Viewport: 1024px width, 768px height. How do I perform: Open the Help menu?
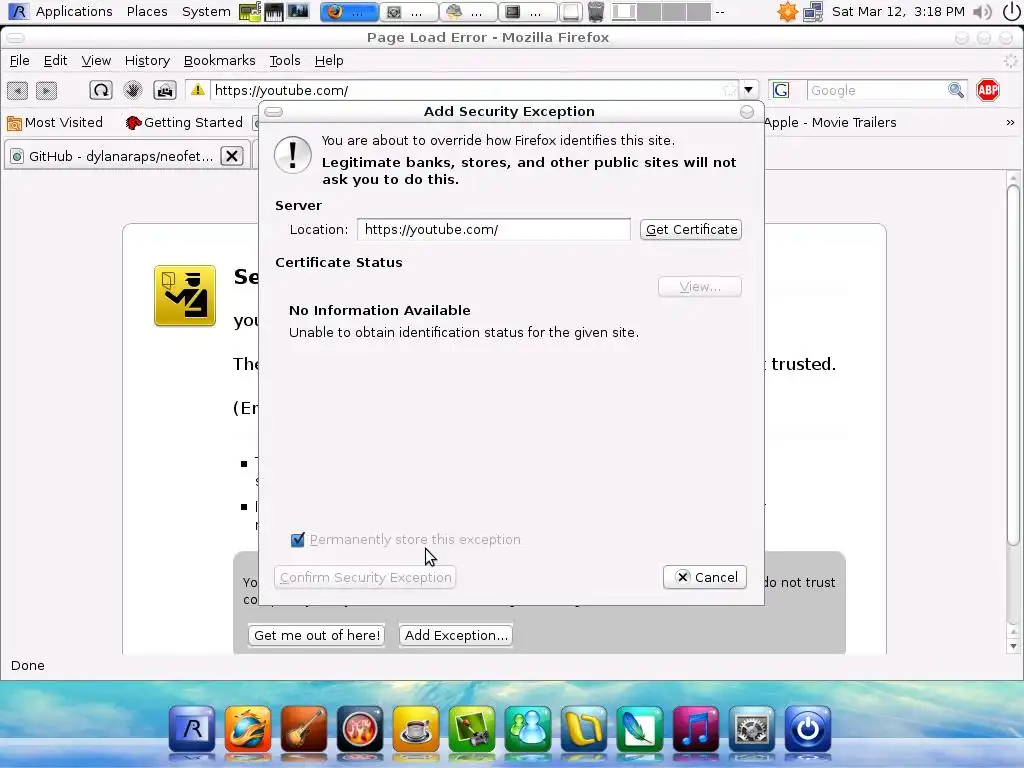328,61
